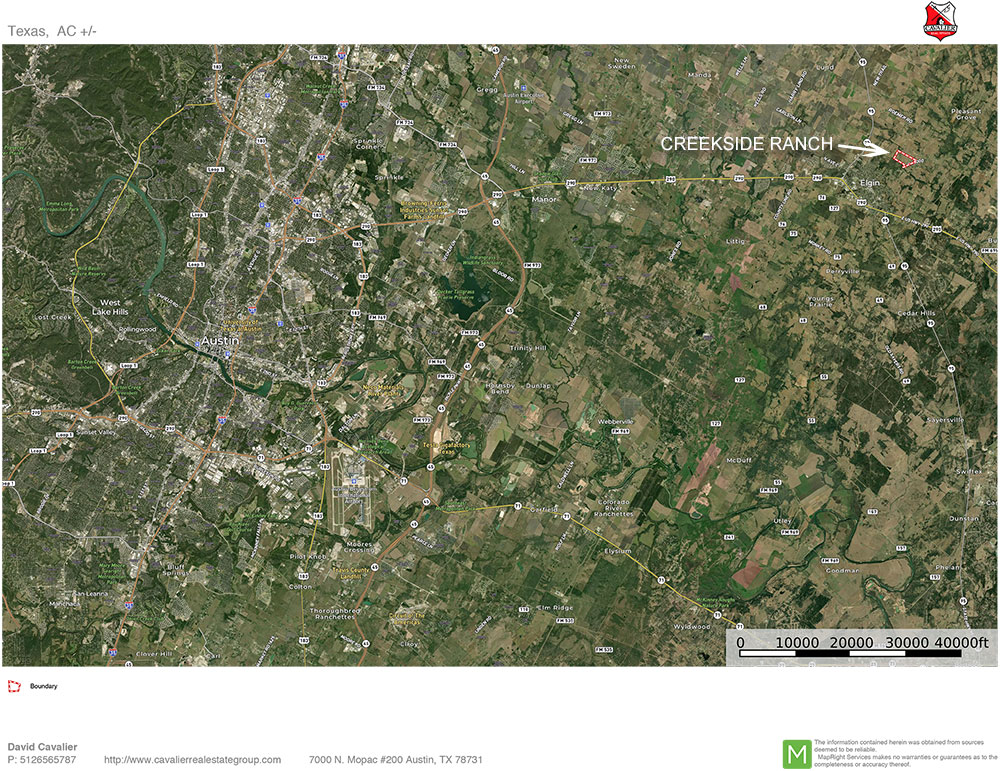Click the CREEKSIDE RANCH label

(x=748, y=143)
